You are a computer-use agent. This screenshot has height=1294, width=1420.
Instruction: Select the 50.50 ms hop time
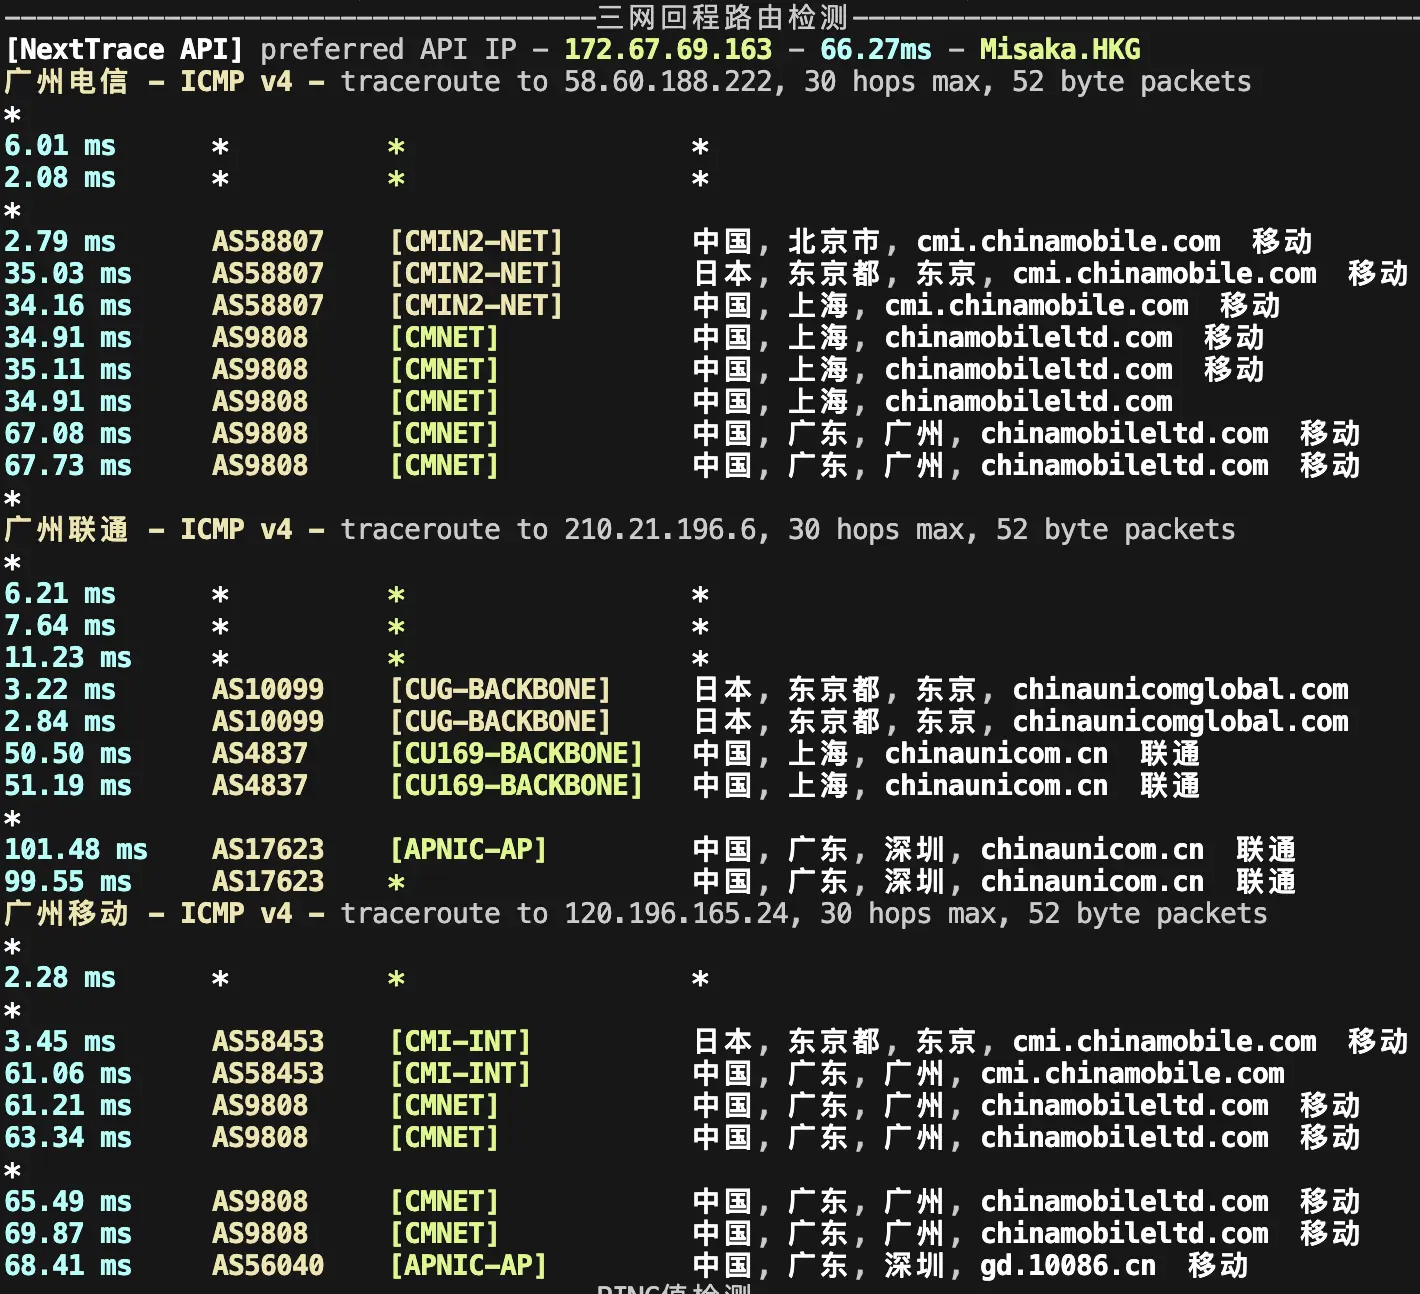point(68,753)
